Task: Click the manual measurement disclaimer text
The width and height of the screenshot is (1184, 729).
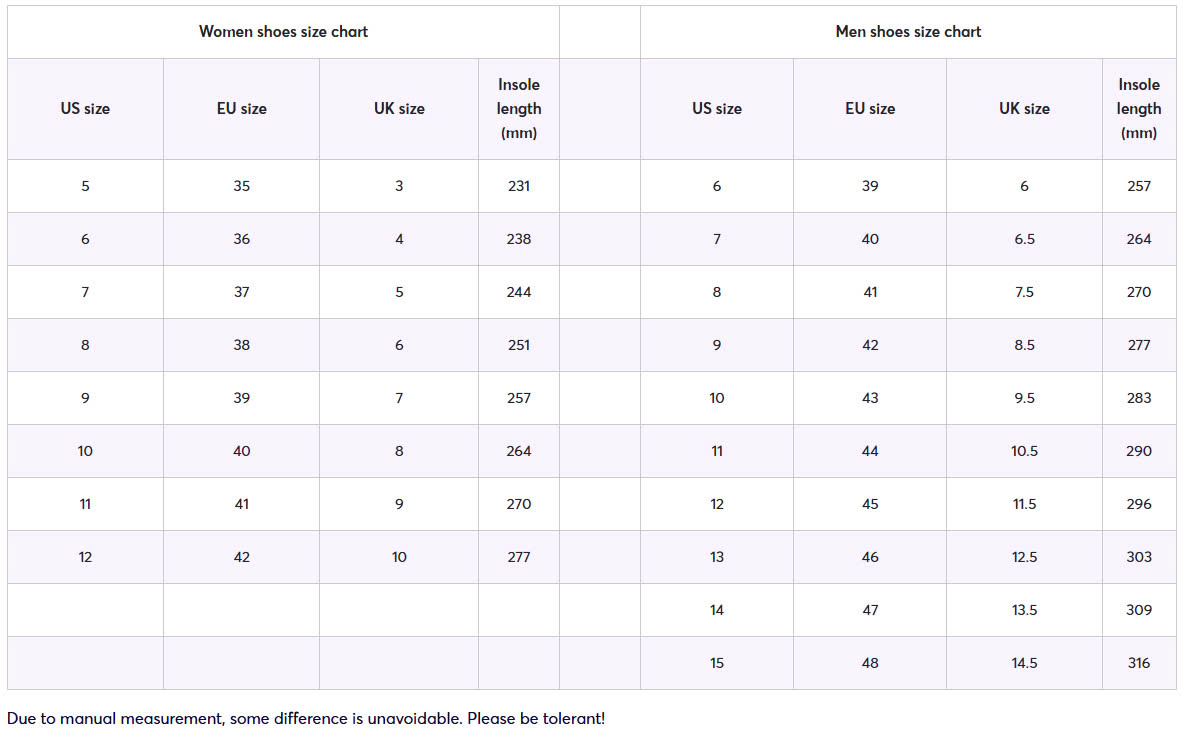Action: click(x=306, y=718)
